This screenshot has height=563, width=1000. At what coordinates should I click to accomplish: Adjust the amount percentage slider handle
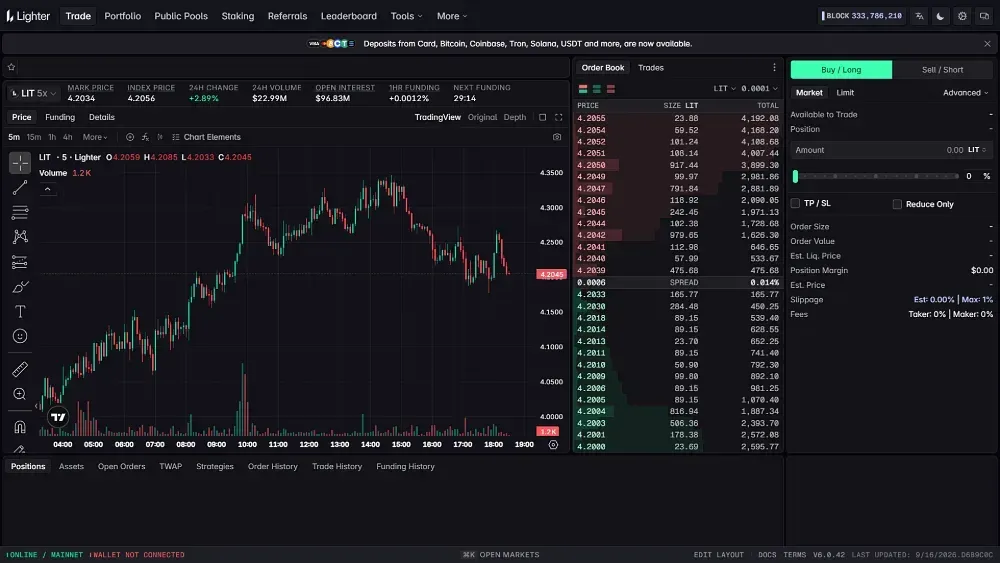[x=795, y=176]
